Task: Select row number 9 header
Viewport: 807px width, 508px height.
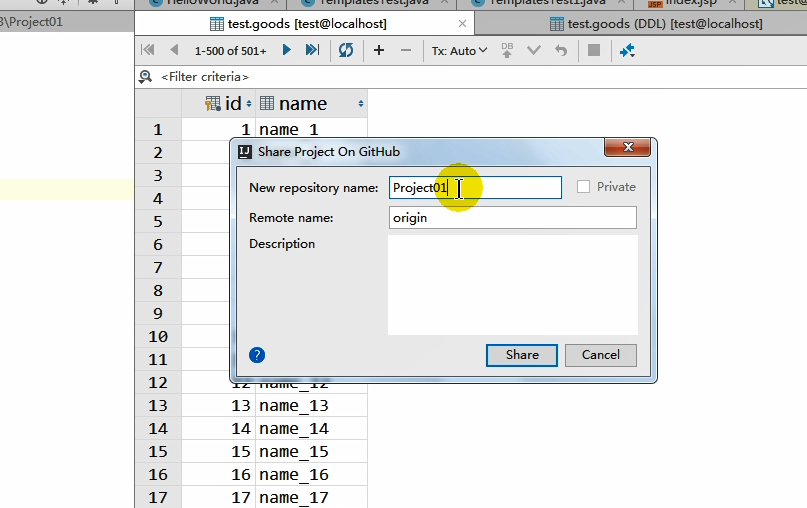Action: 158,313
